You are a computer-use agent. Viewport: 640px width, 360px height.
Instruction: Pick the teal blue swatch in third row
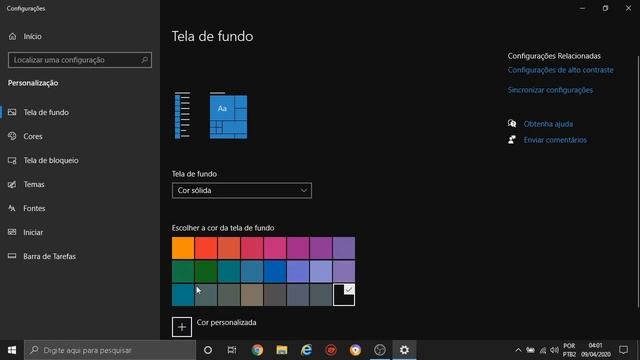click(183, 295)
